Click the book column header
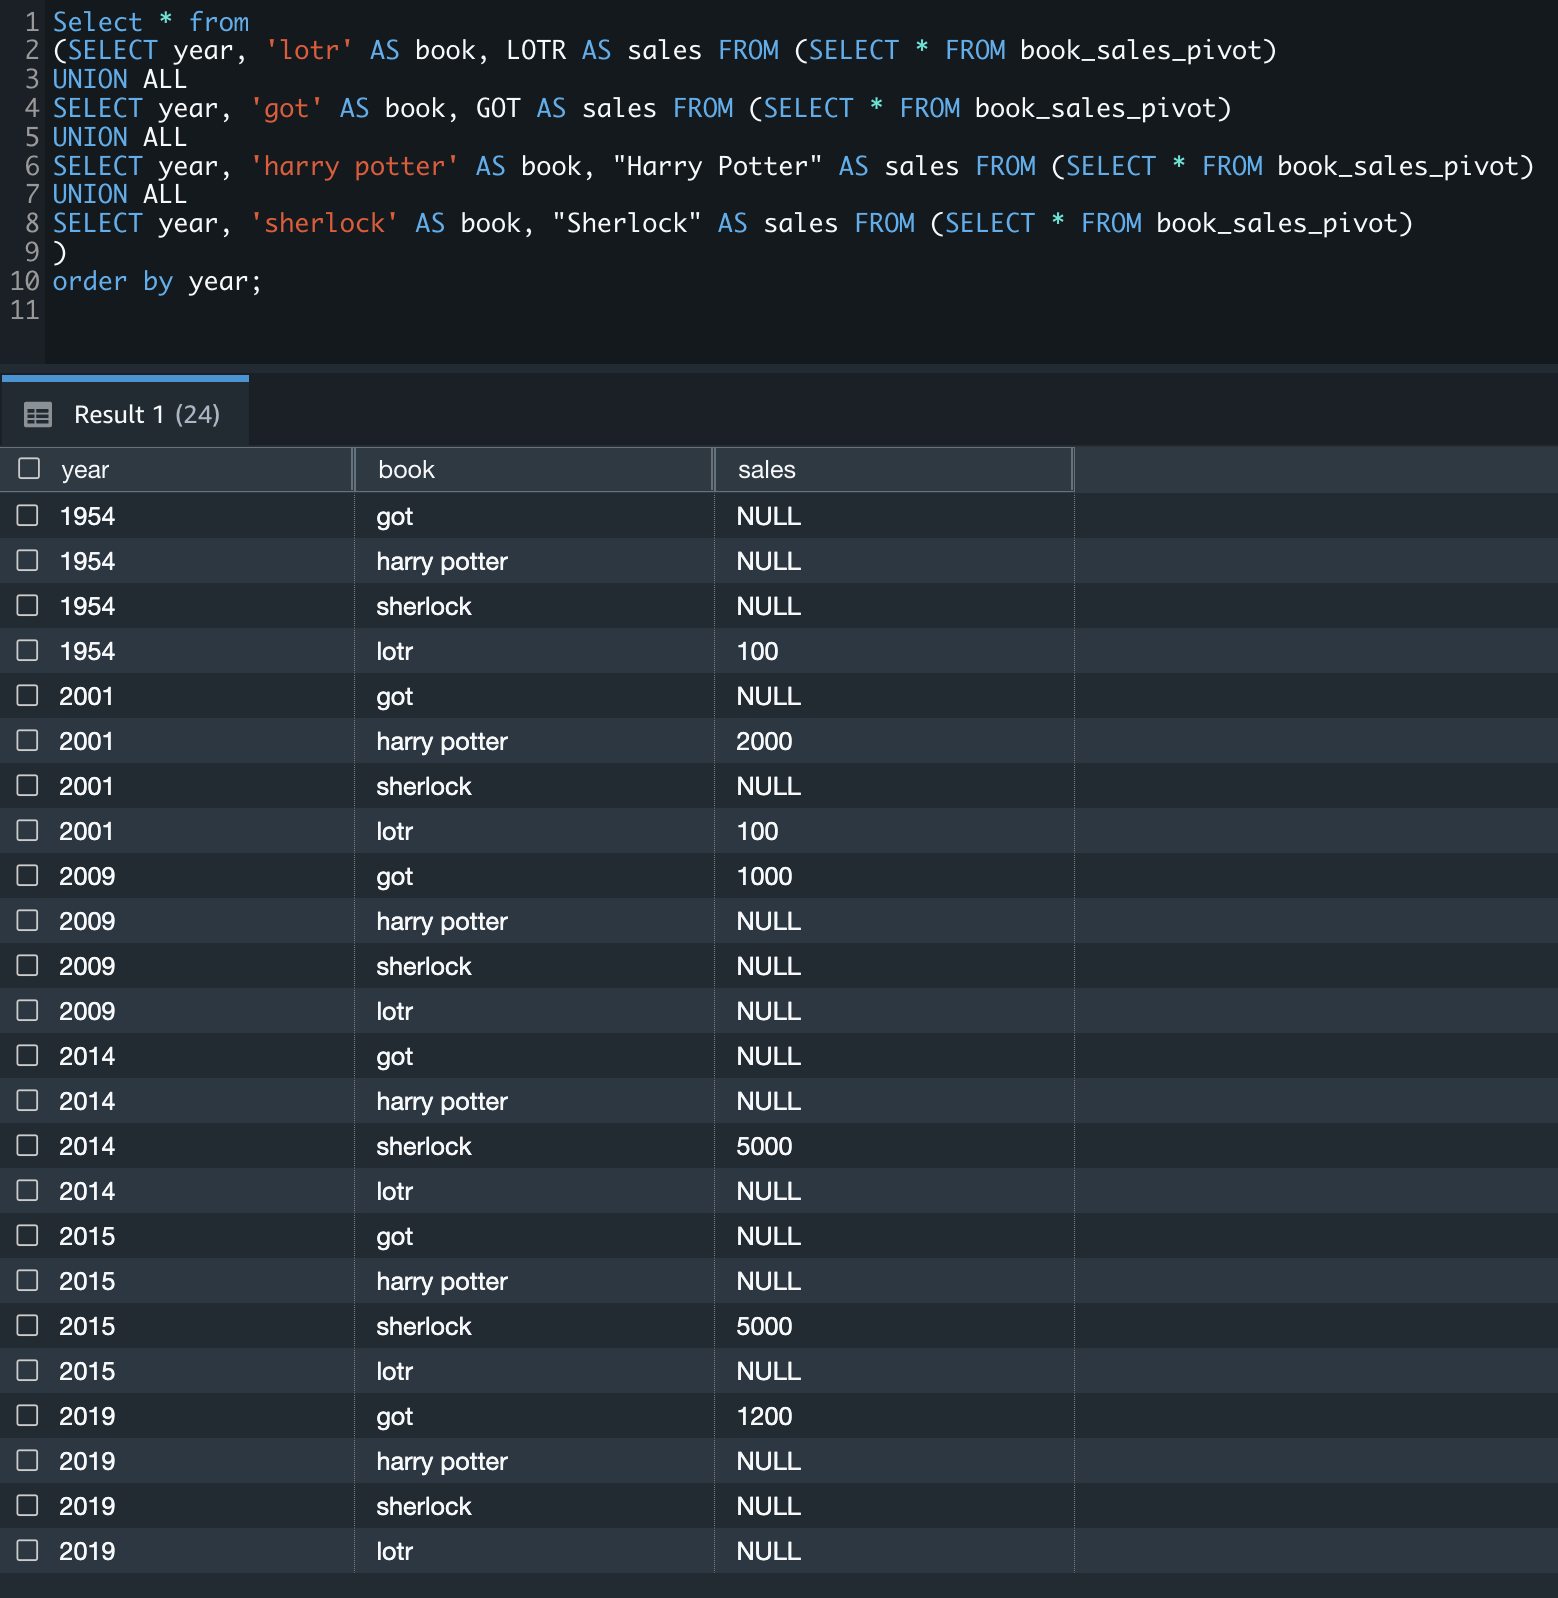1558x1598 pixels. point(406,470)
